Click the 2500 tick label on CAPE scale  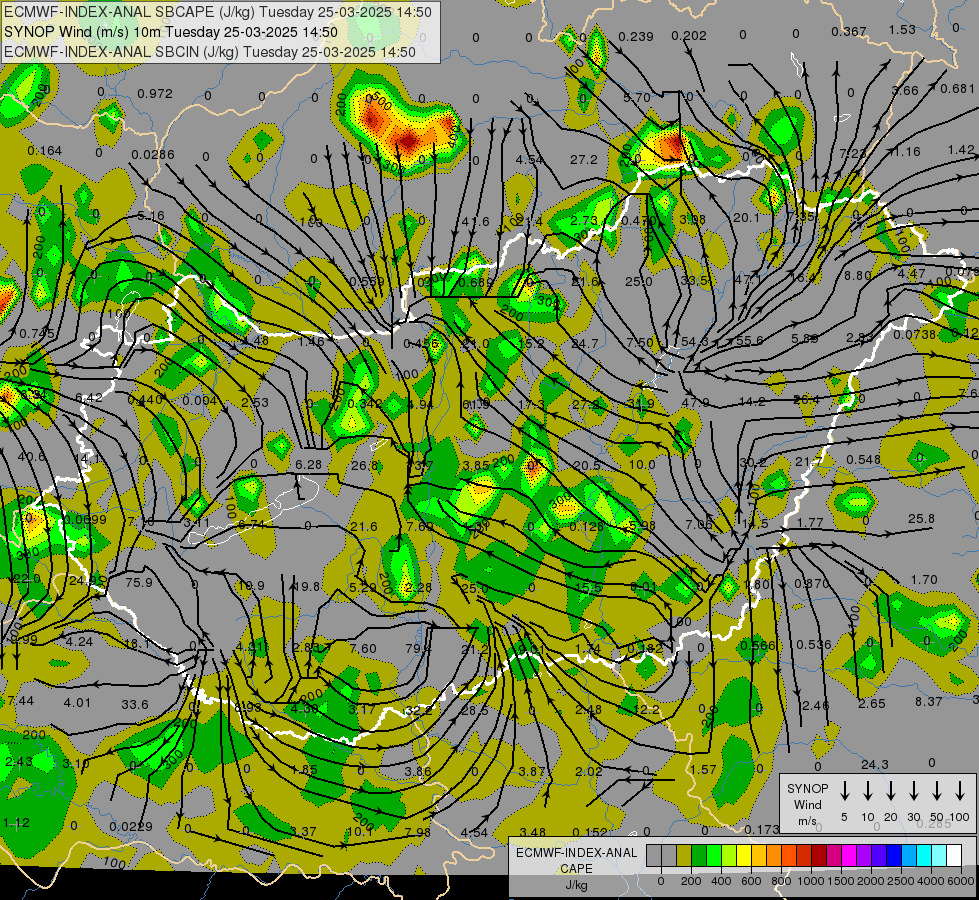900,881
